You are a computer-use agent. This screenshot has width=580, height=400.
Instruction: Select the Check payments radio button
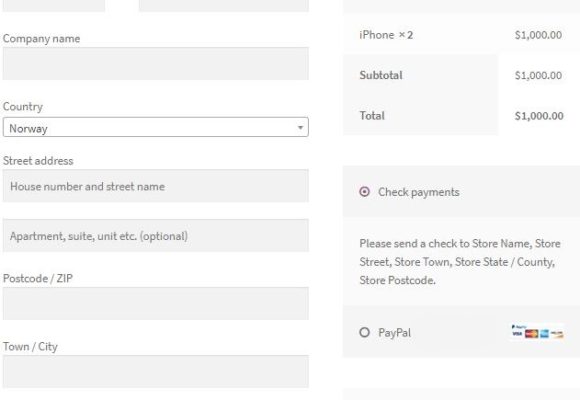coord(364,192)
